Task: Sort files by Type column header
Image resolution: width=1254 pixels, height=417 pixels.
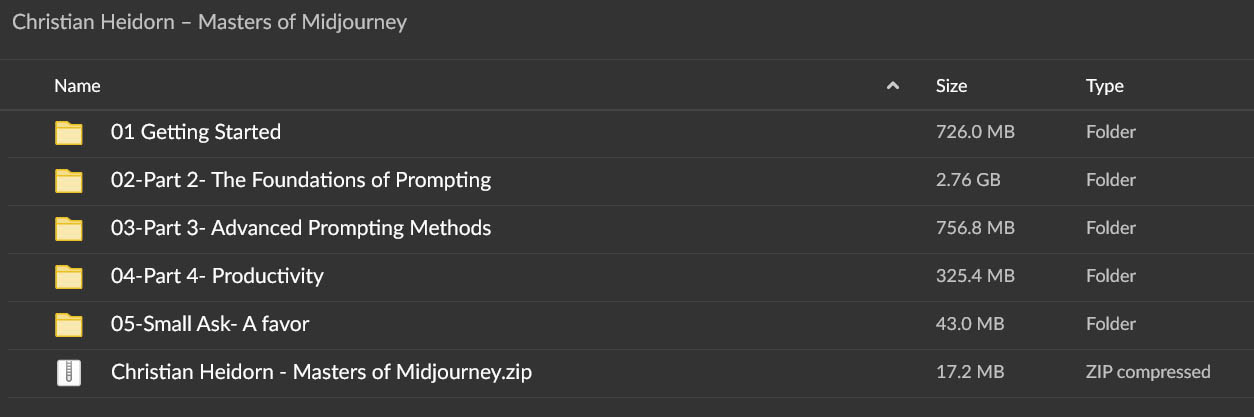Action: point(1105,87)
